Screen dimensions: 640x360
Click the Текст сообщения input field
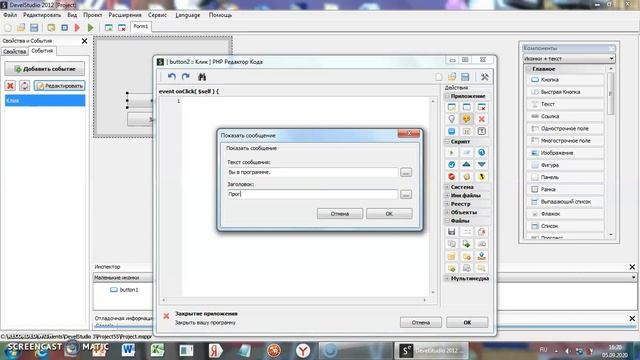pyautogui.click(x=312, y=172)
